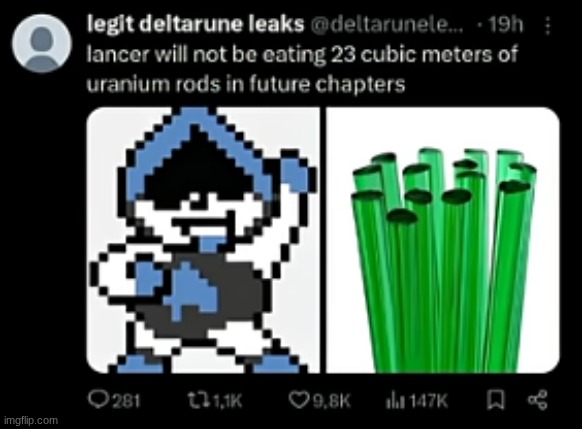Click the default gray profile avatar
582x429 pixels.
click(42, 43)
